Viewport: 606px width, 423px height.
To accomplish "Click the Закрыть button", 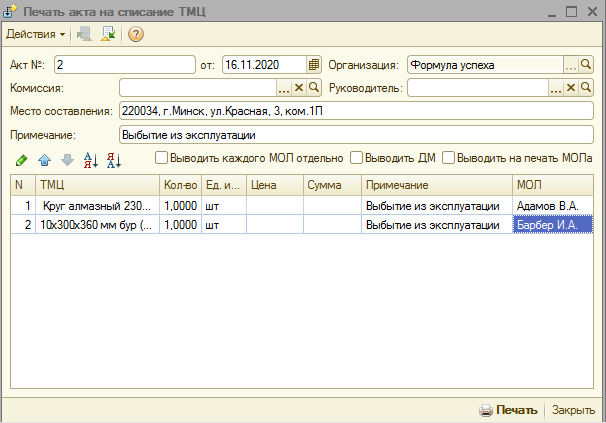I will click(573, 410).
